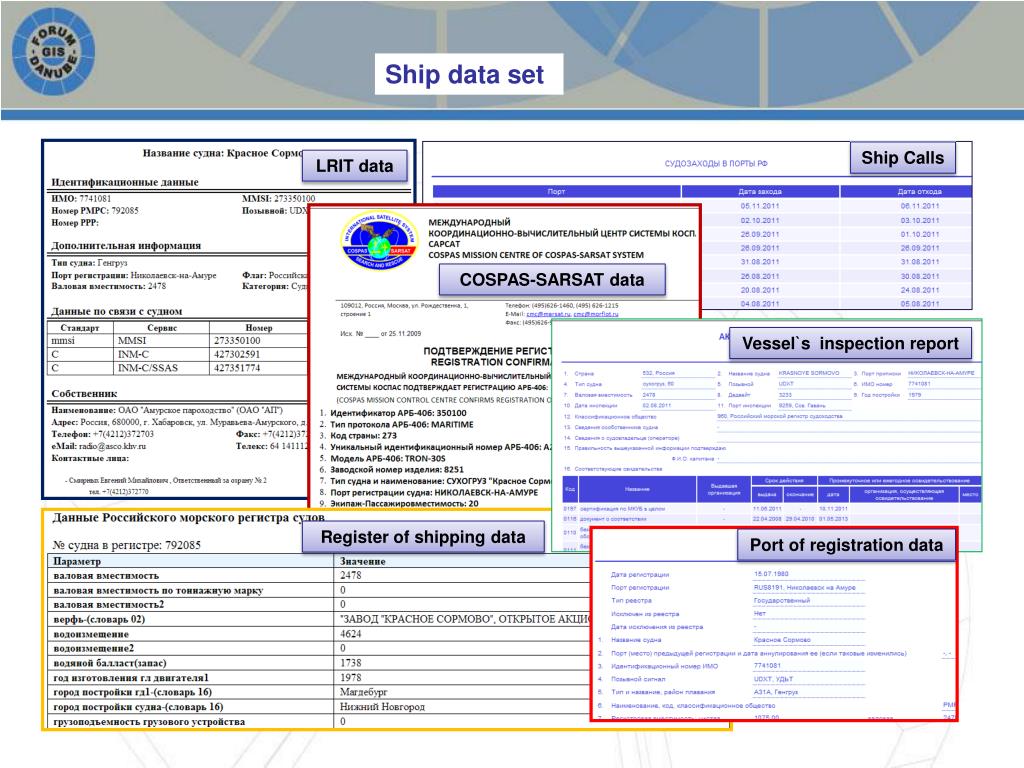Screen dimensions: 1024x768
Task: Select 'Модель АРБ-406: TRON-30S' line
Action: click(387, 458)
